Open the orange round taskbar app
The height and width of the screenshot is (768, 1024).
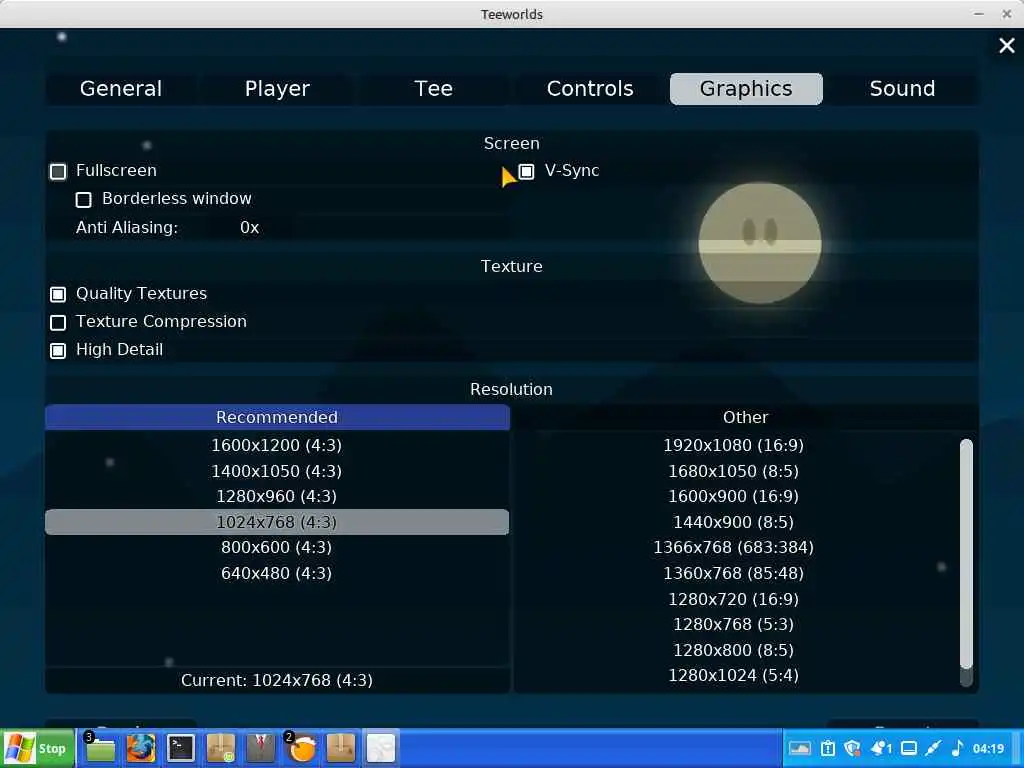click(x=301, y=748)
